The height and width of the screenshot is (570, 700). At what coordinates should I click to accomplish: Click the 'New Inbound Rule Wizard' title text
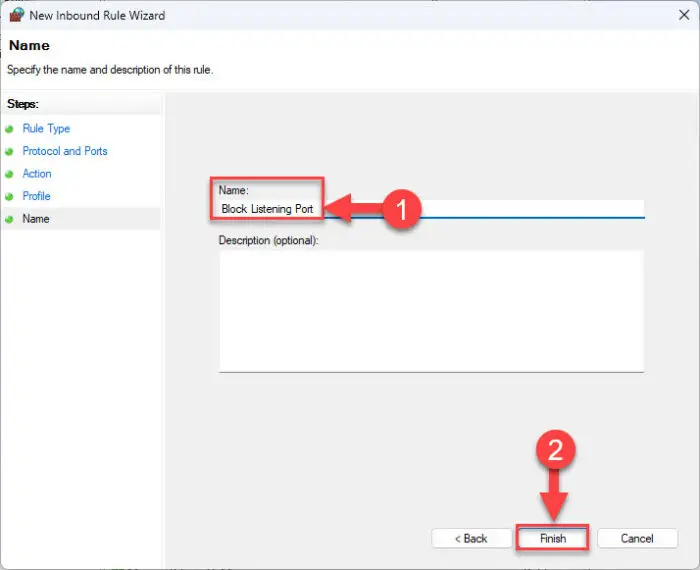tap(97, 16)
